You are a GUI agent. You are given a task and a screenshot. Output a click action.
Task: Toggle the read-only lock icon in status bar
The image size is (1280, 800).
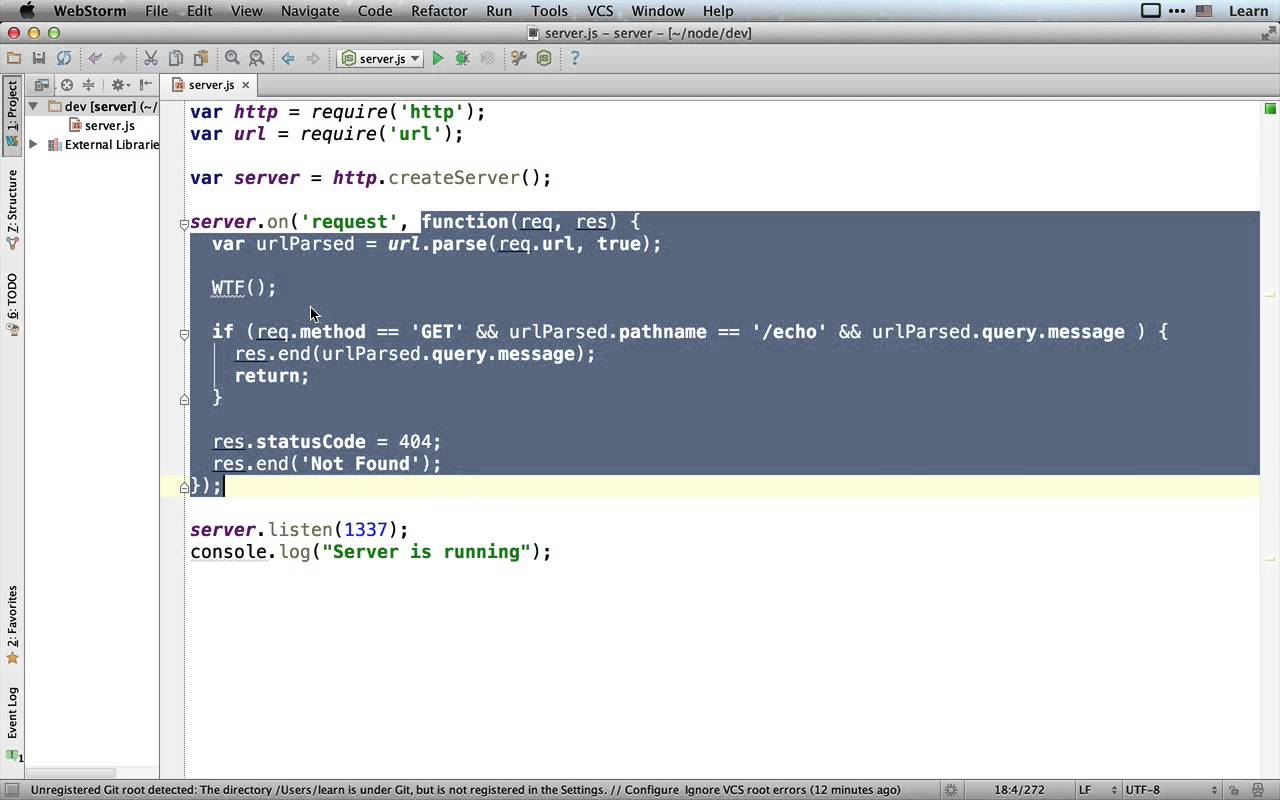click(1235, 790)
